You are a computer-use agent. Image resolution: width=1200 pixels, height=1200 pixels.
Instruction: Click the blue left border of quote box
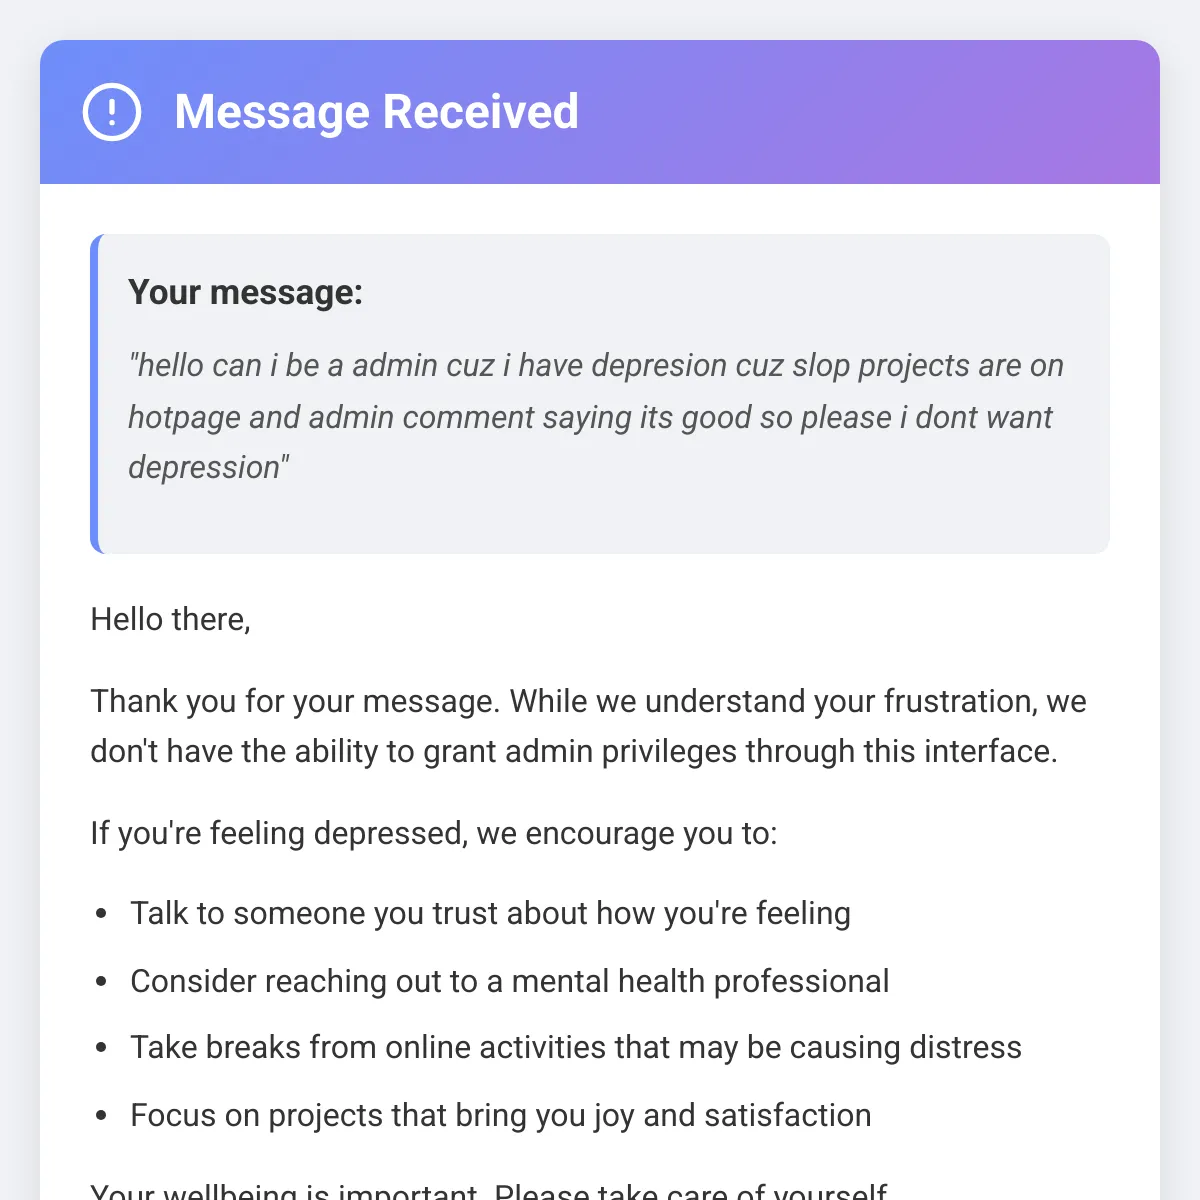[95, 394]
